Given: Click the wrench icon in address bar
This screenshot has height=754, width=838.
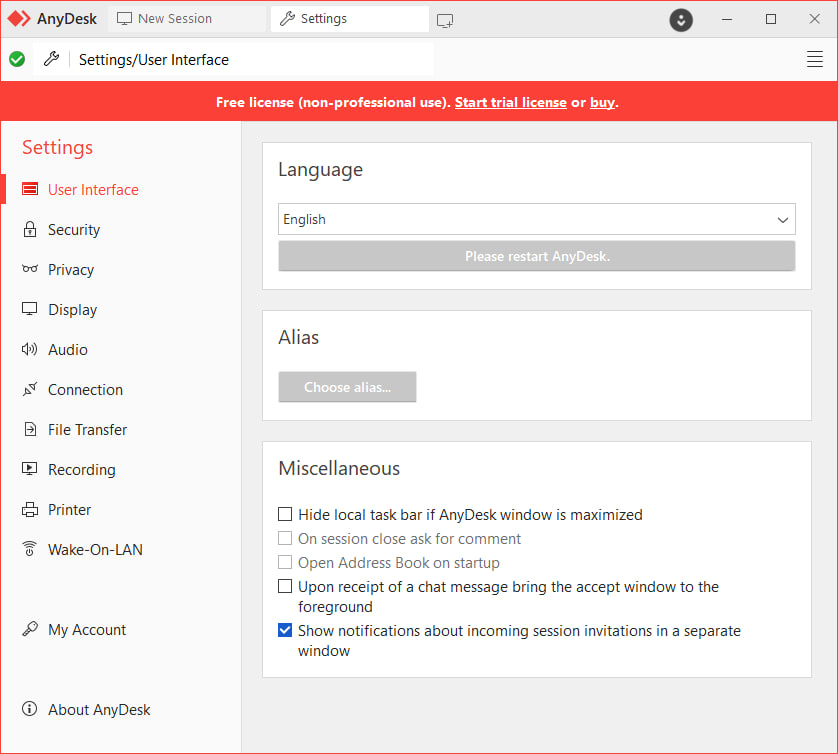Looking at the screenshot, I should 51,60.
